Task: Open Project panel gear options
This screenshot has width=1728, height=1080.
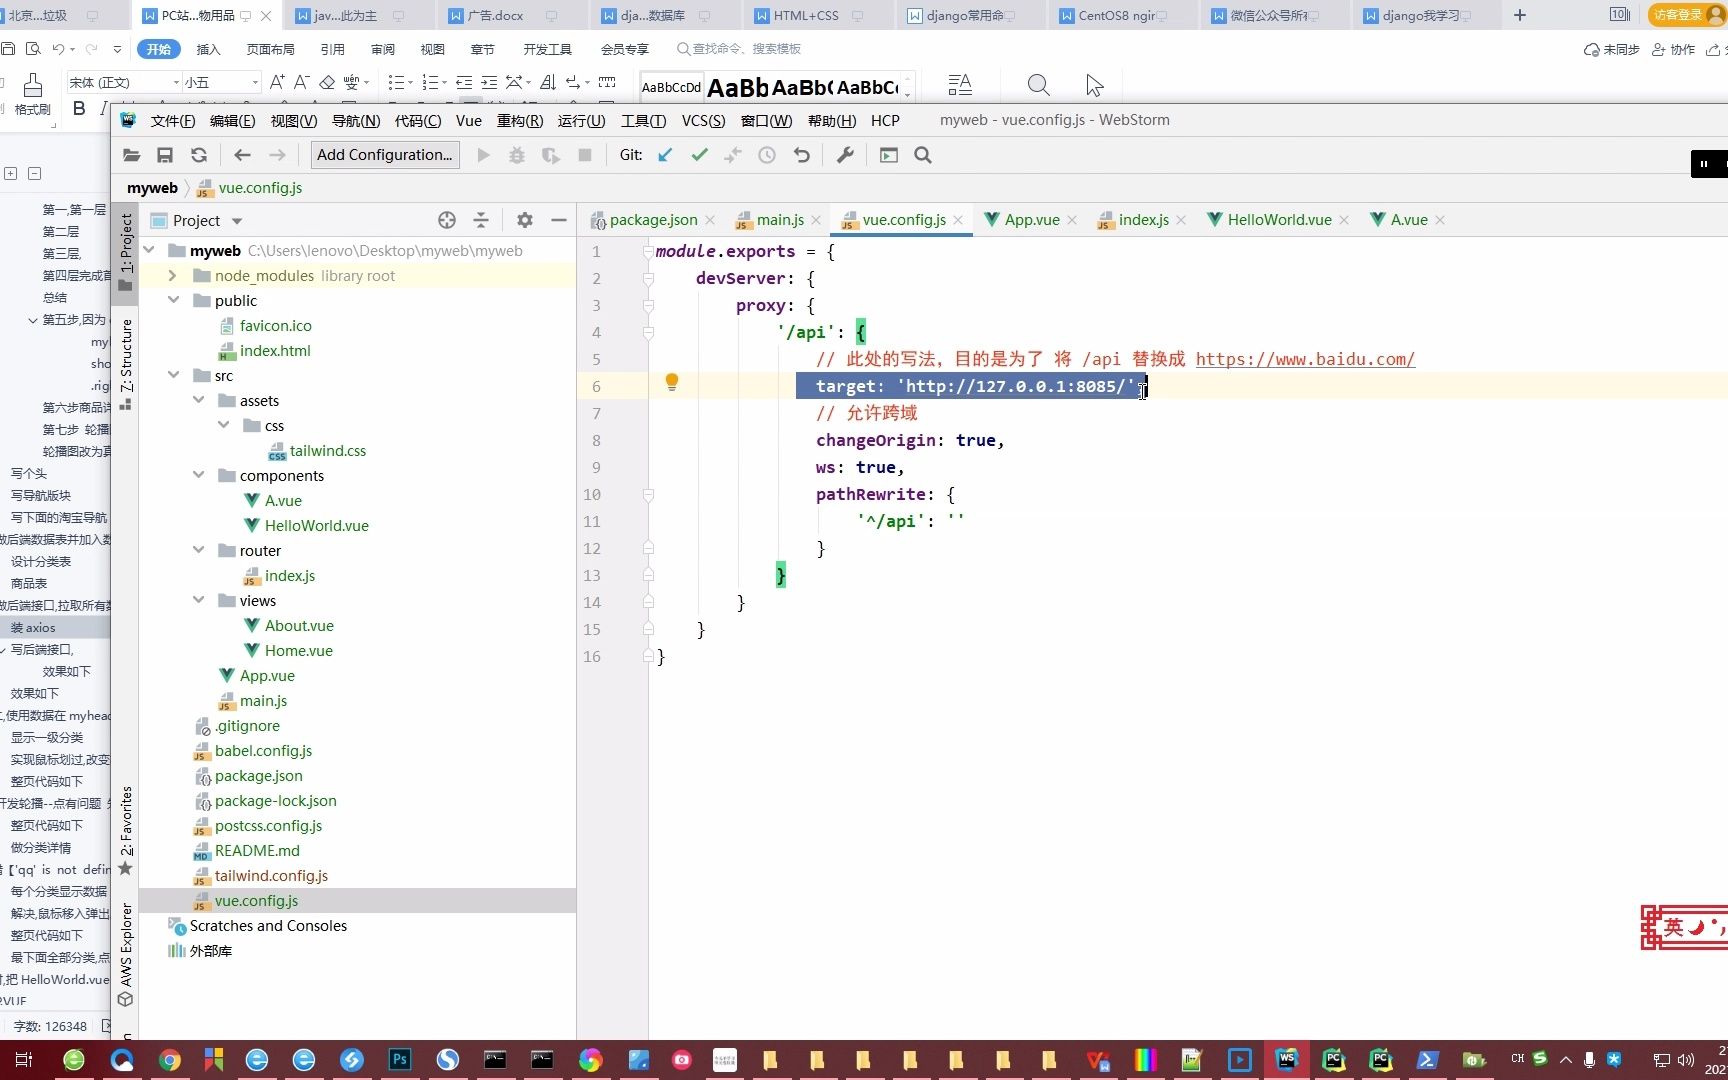Action: [x=525, y=220]
